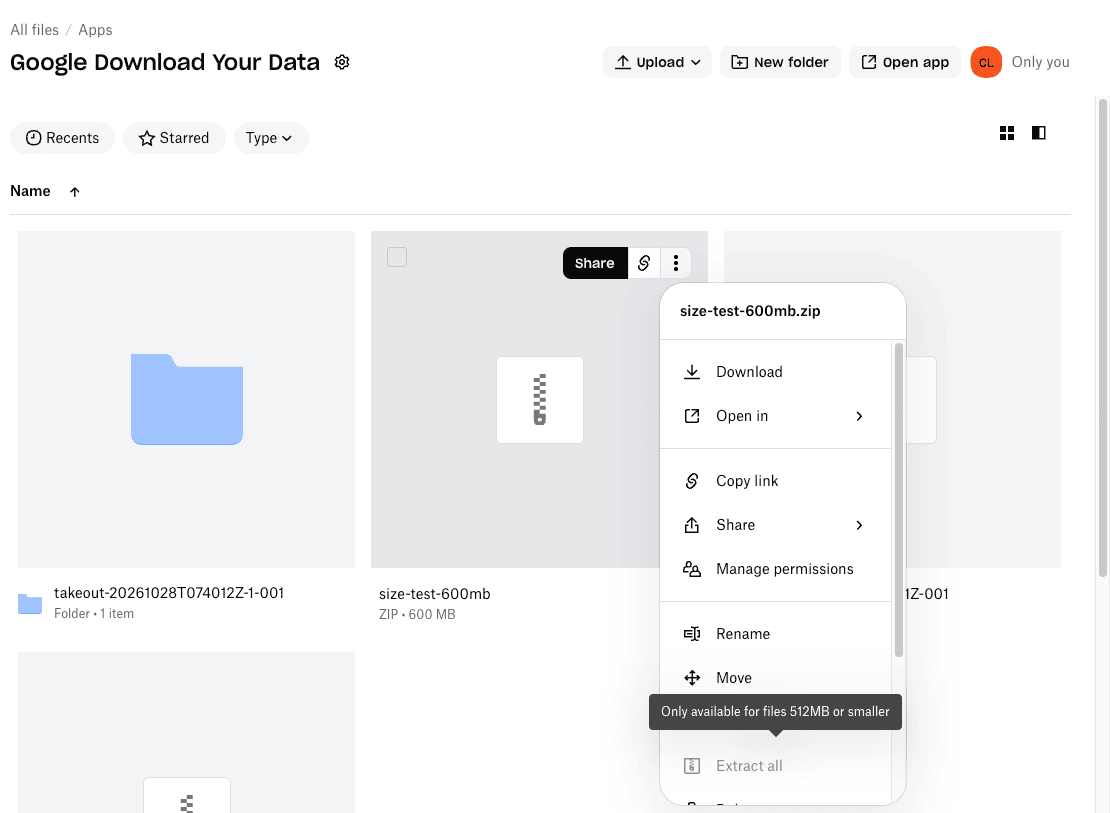Image resolution: width=1110 pixels, height=813 pixels.
Task: Switch to grid view icon
Action: click(1007, 133)
